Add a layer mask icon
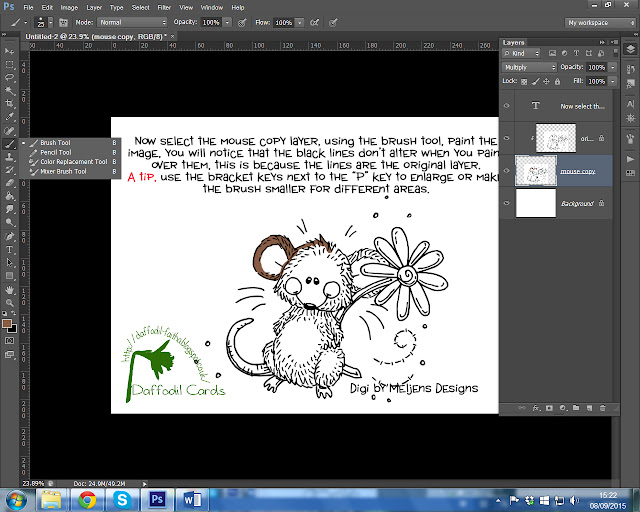Screen dimensions: 640x512 (549, 408)
